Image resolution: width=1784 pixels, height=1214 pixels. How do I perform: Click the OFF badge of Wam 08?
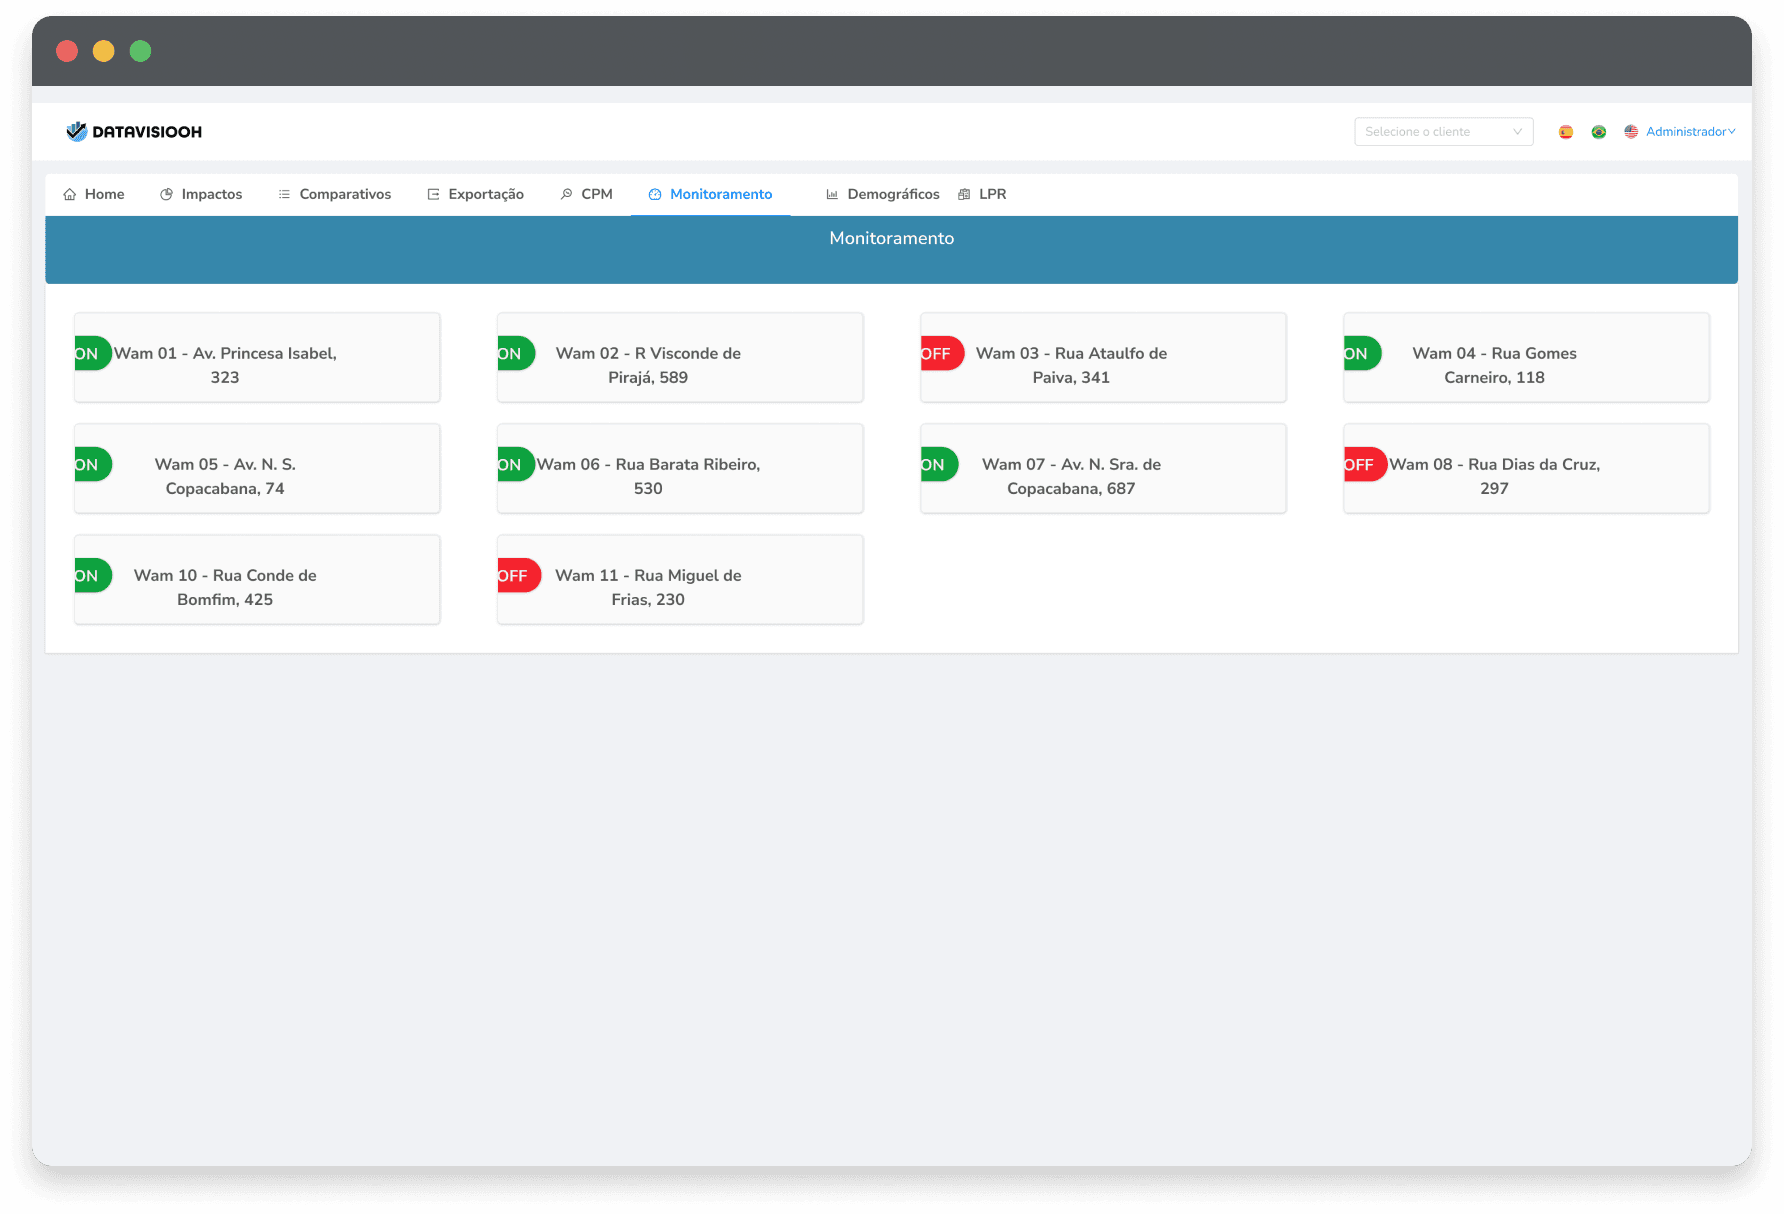1365,465
